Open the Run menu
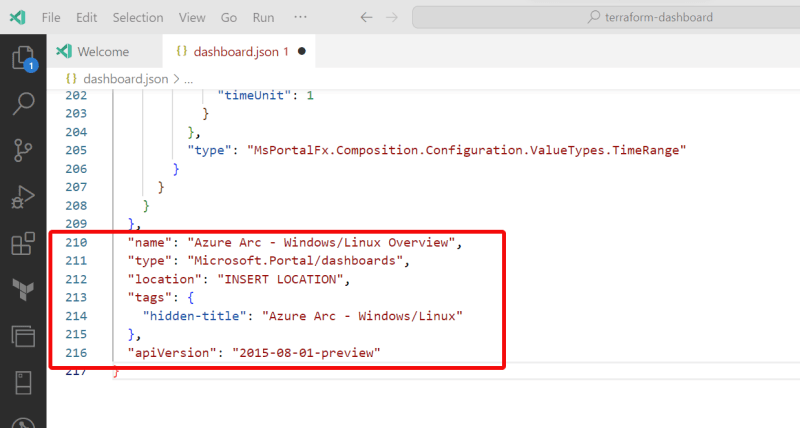Screen dimensions: 800x428 [x=263, y=17]
